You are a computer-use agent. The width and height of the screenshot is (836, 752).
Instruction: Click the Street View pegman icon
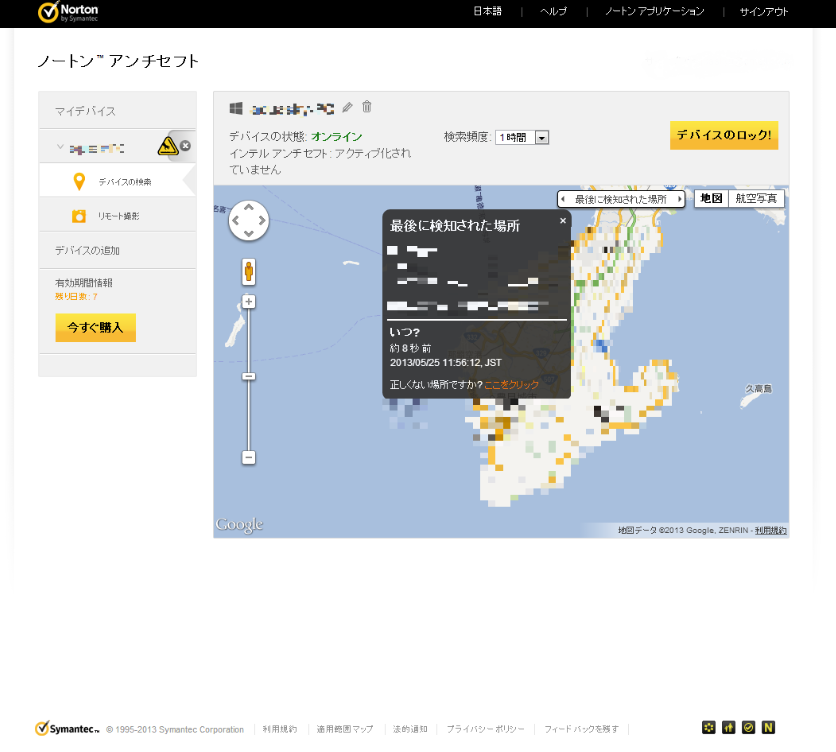coord(248,272)
